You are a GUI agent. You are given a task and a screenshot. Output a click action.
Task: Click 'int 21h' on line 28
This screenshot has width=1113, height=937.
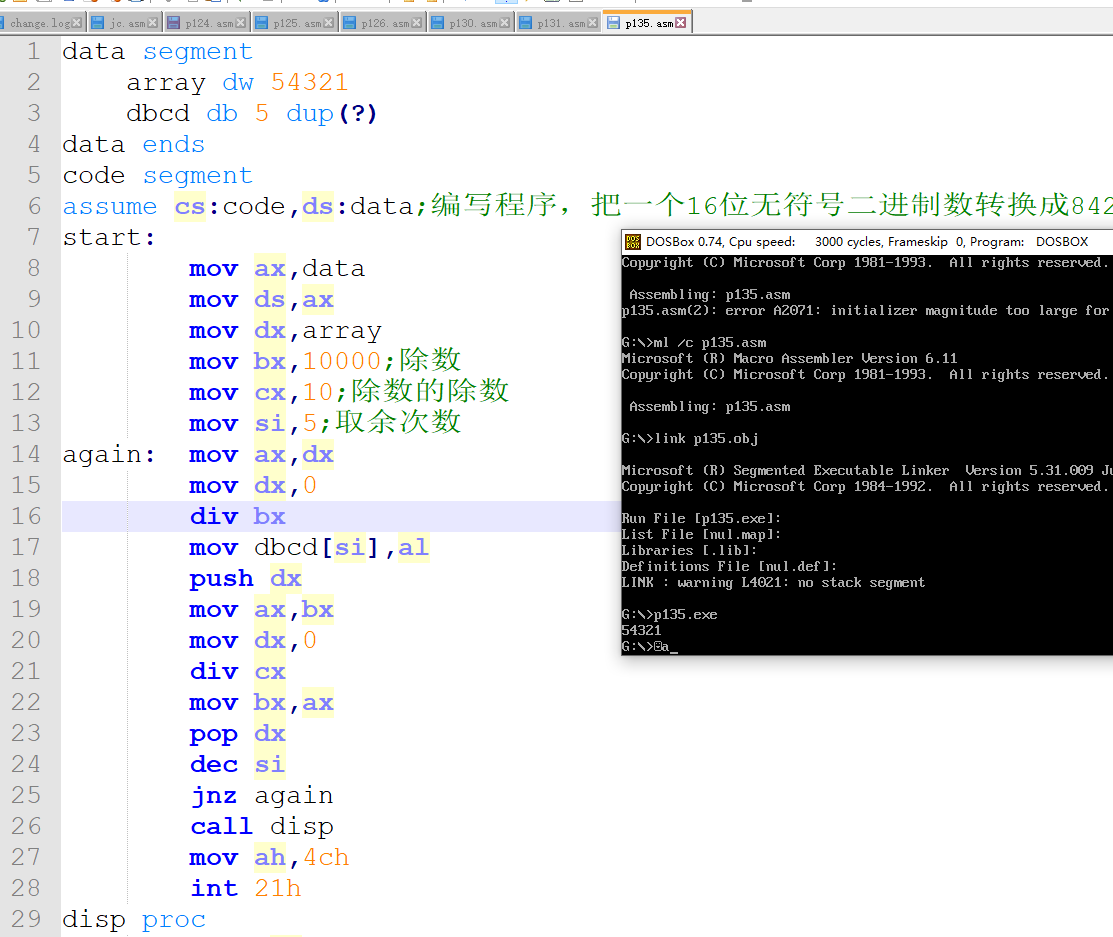pyautogui.click(x=246, y=889)
